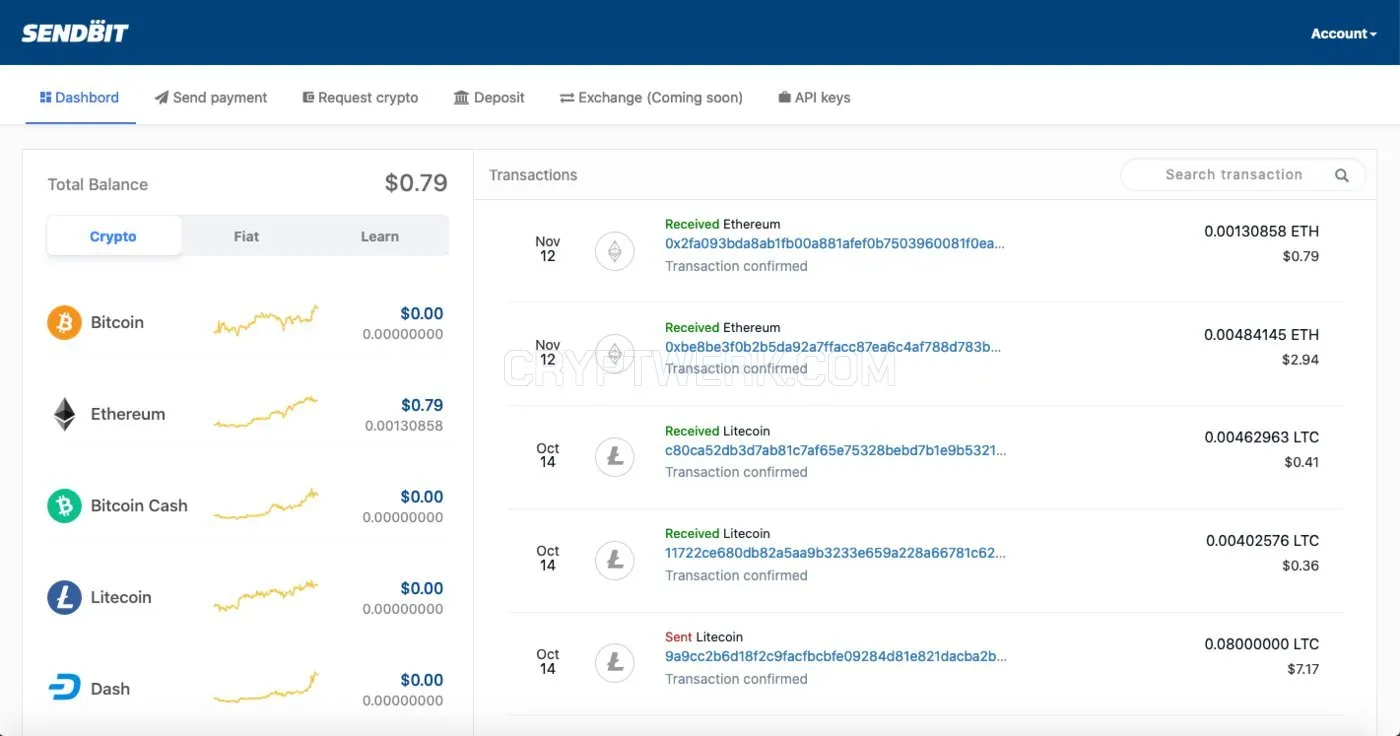Click the blue Litecoin icon in balances

point(64,597)
